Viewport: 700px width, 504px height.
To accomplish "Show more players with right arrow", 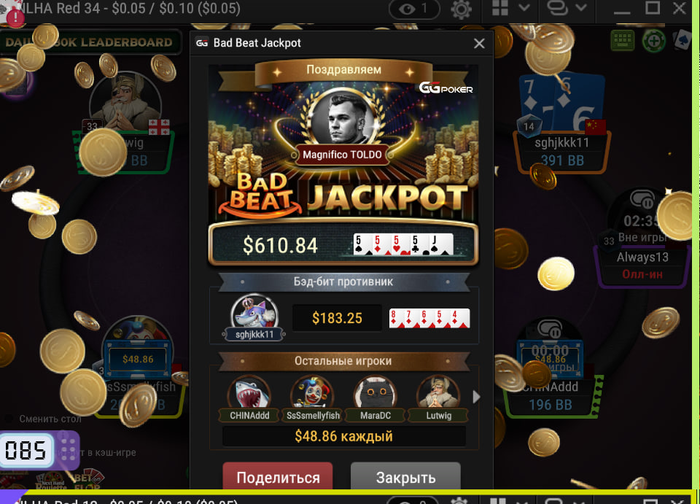I will (476, 396).
